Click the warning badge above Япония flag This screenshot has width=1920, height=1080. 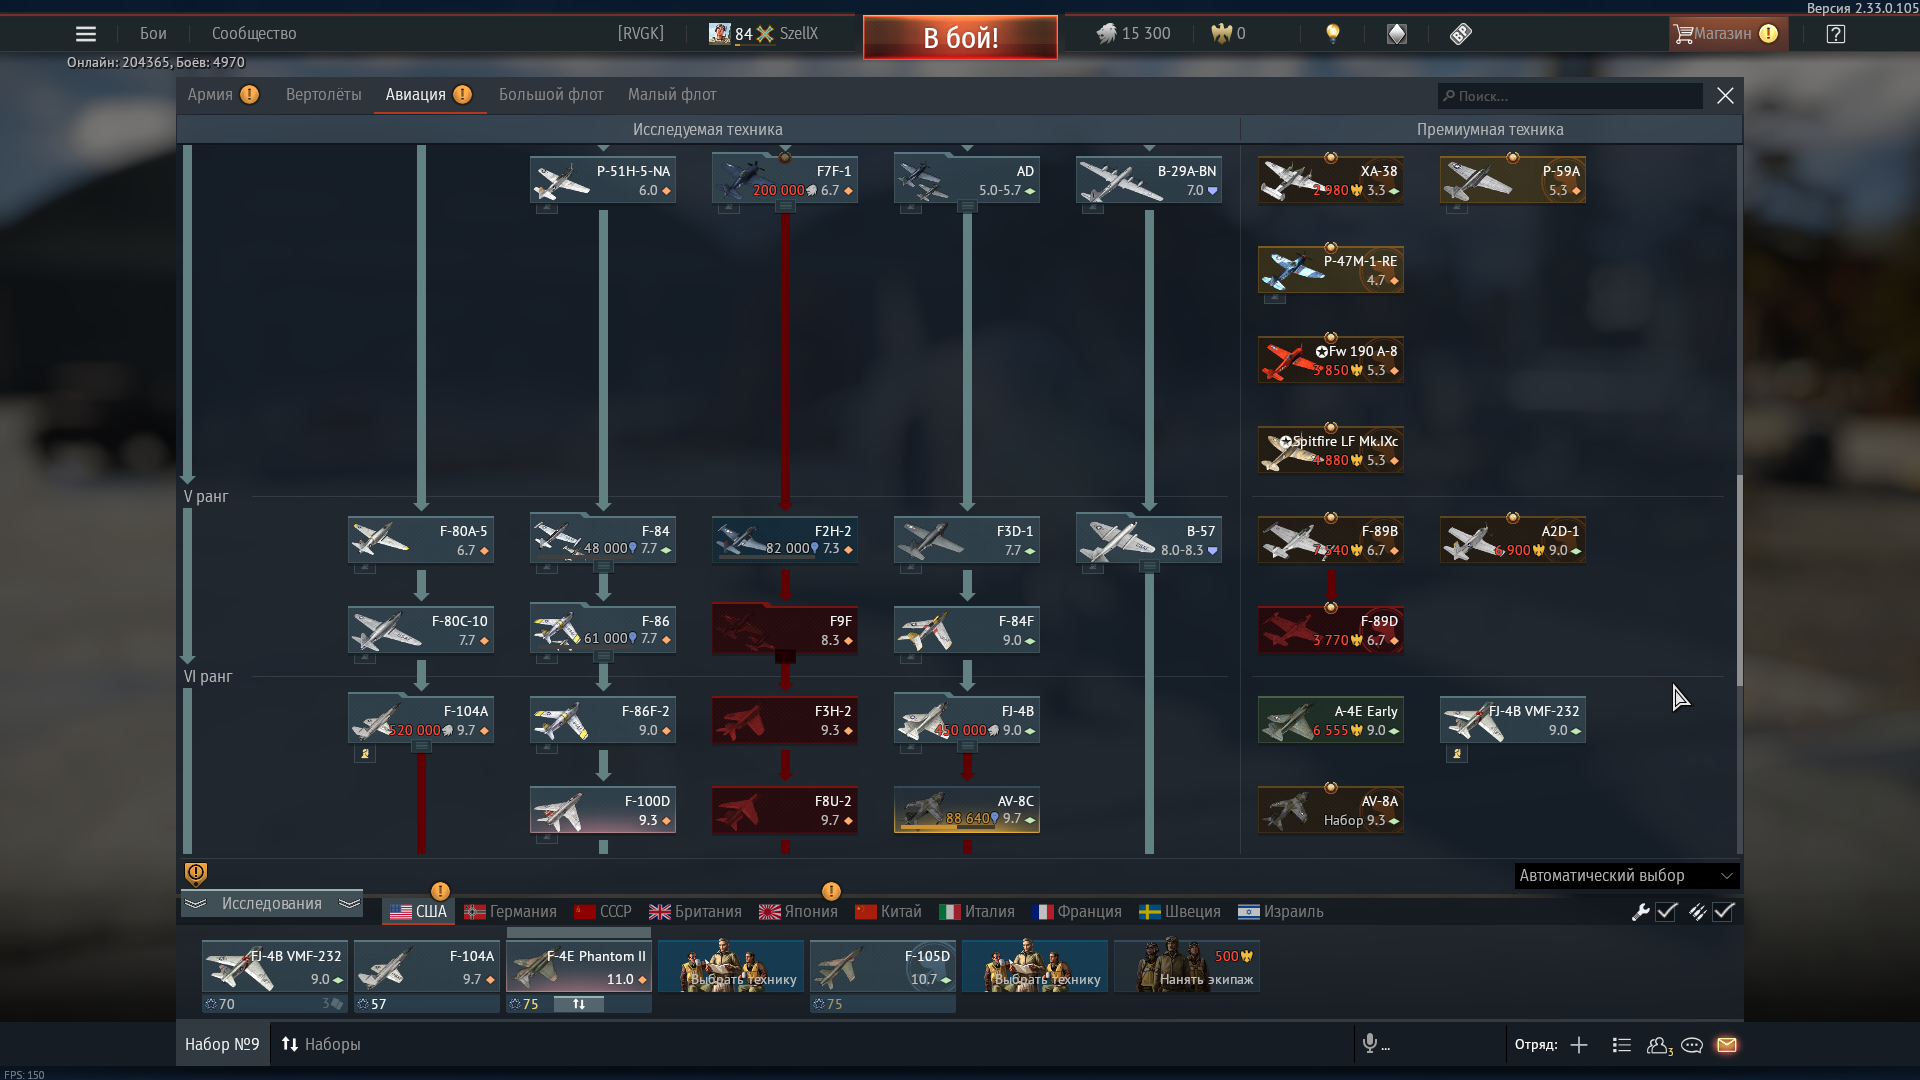(831, 891)
